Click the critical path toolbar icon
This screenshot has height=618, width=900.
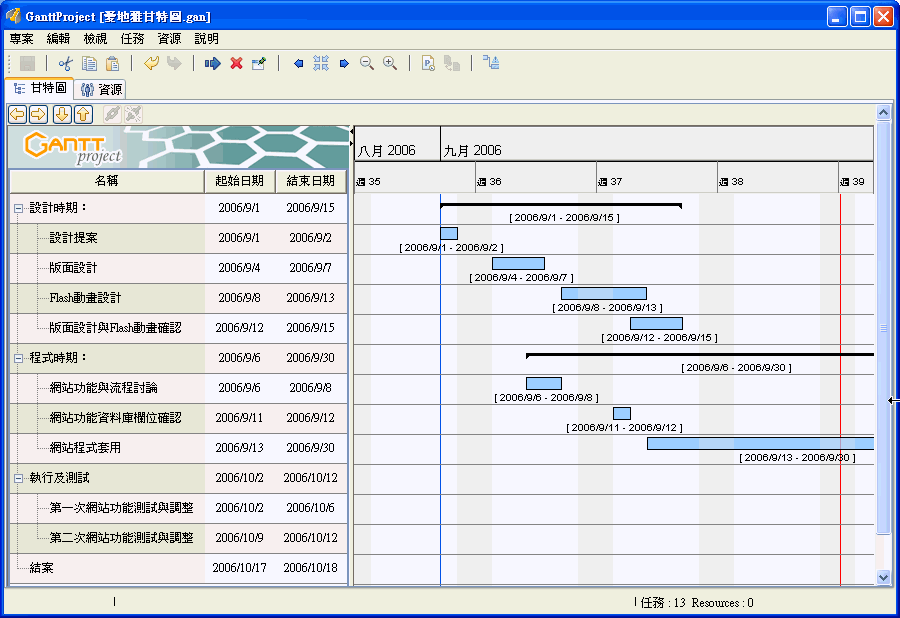click(x=491, y=63)
